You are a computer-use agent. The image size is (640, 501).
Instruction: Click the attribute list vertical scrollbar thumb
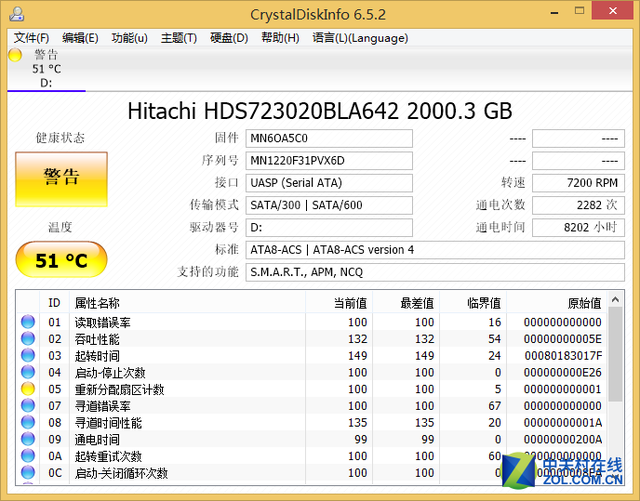click(616, 354)
